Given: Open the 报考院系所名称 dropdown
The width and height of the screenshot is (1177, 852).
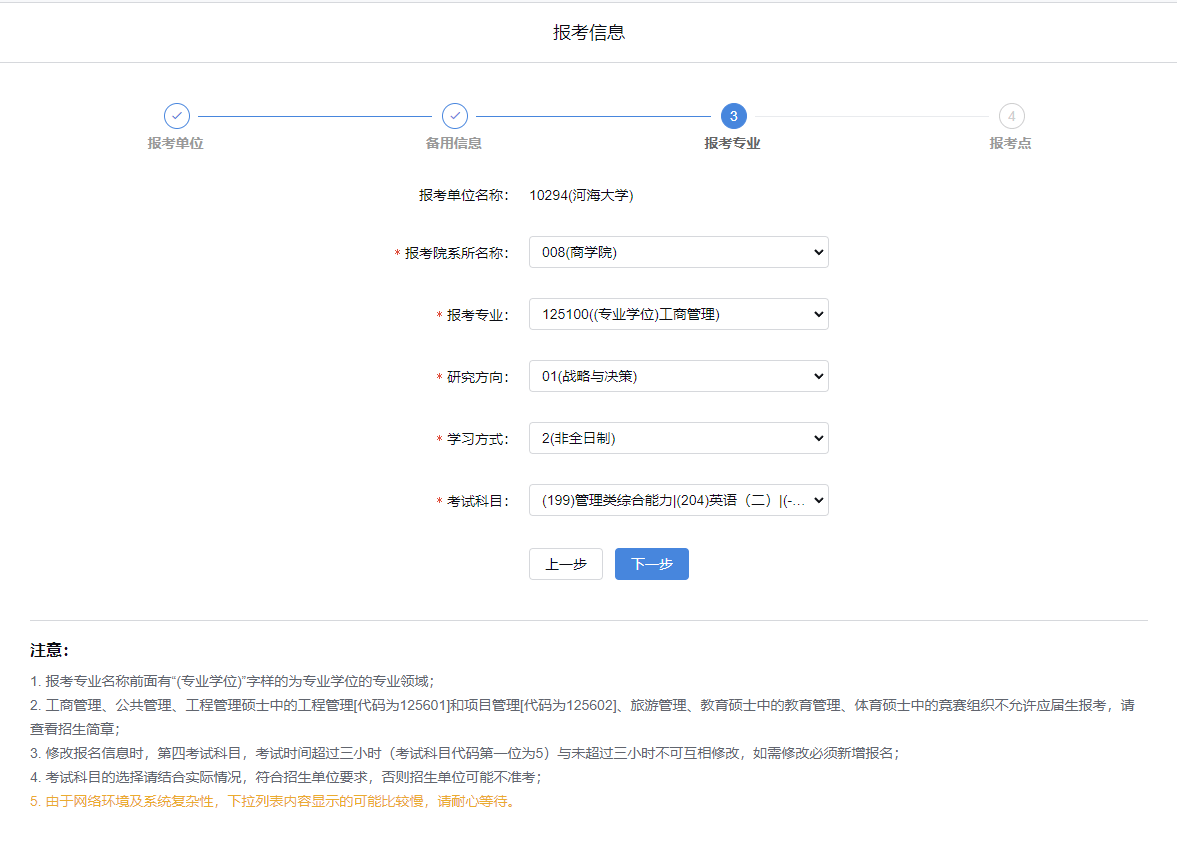Looking at the screenshot, I should tap(678, 252).
